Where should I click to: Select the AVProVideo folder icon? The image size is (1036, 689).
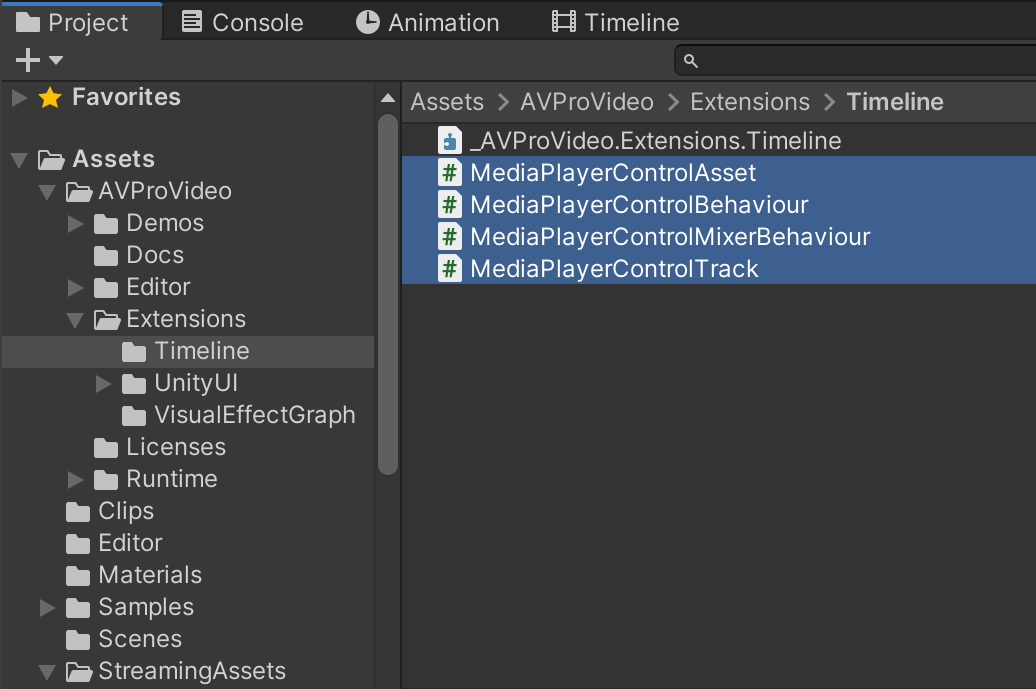point(79,192)
